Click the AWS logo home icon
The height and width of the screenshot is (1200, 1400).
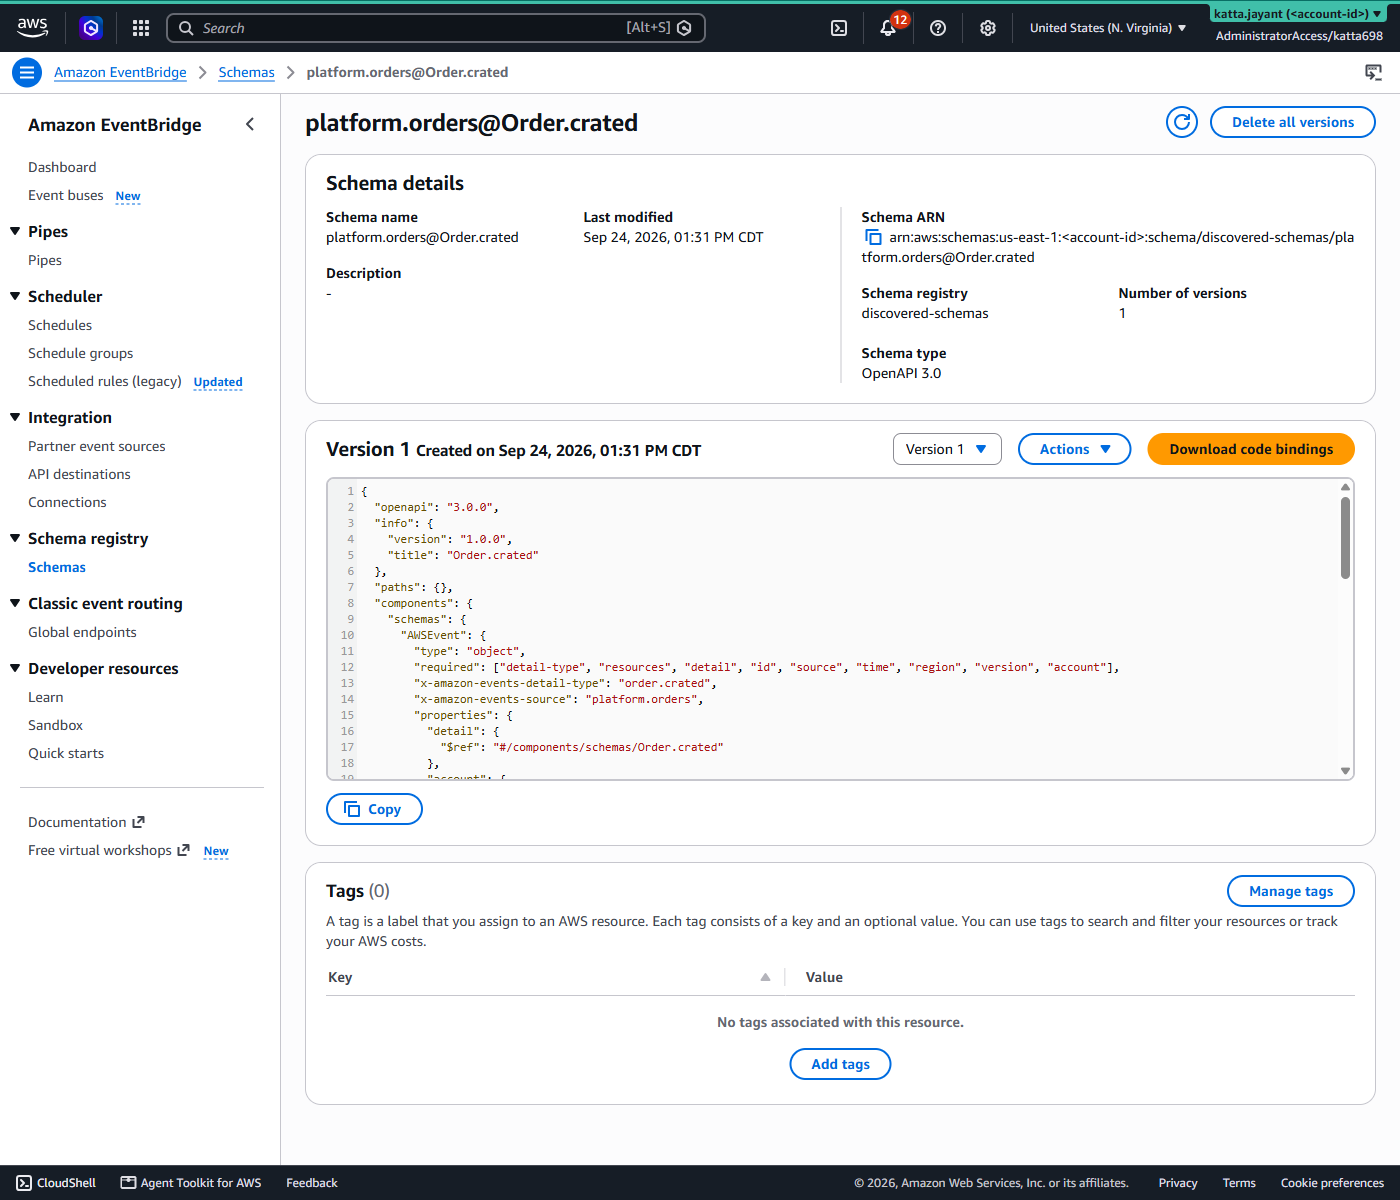coord(32,28)
